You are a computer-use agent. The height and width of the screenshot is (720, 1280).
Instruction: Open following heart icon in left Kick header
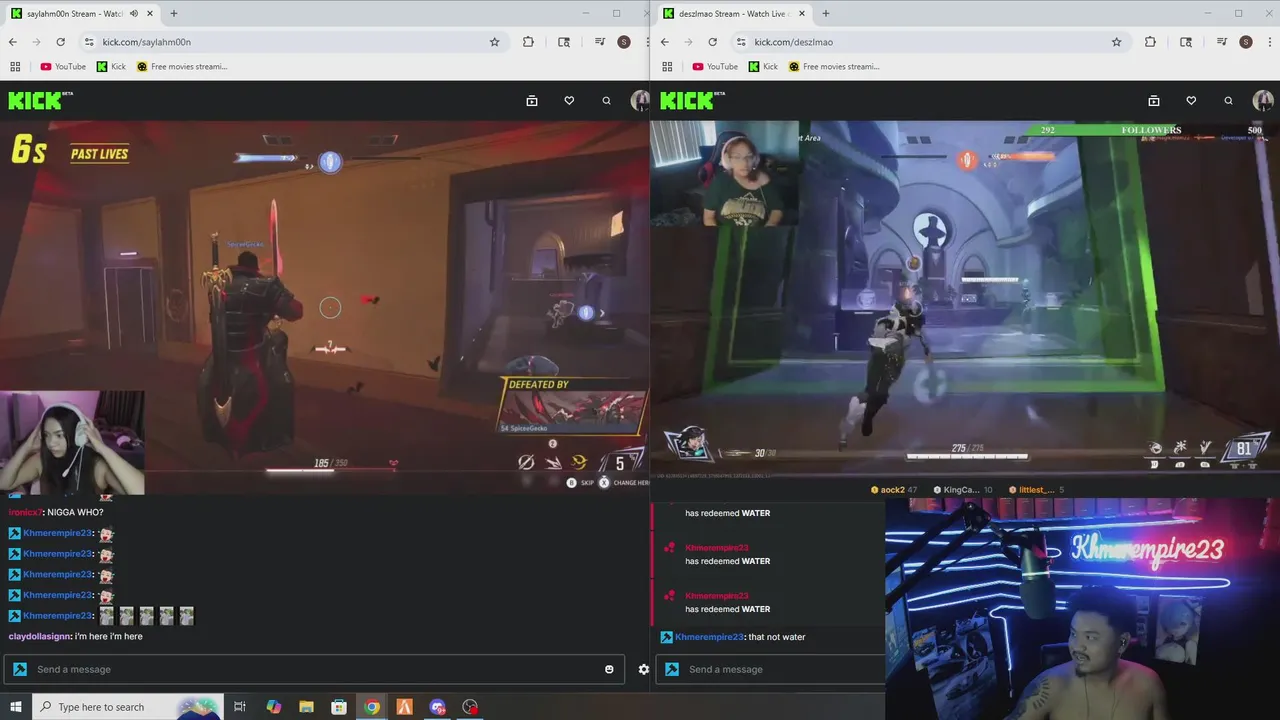click(x=569, y=100)
